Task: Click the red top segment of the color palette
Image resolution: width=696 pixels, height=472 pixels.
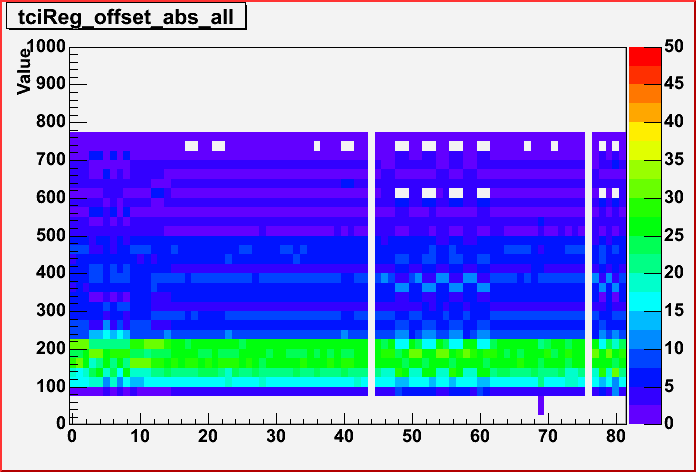Action: pos(642,56)
